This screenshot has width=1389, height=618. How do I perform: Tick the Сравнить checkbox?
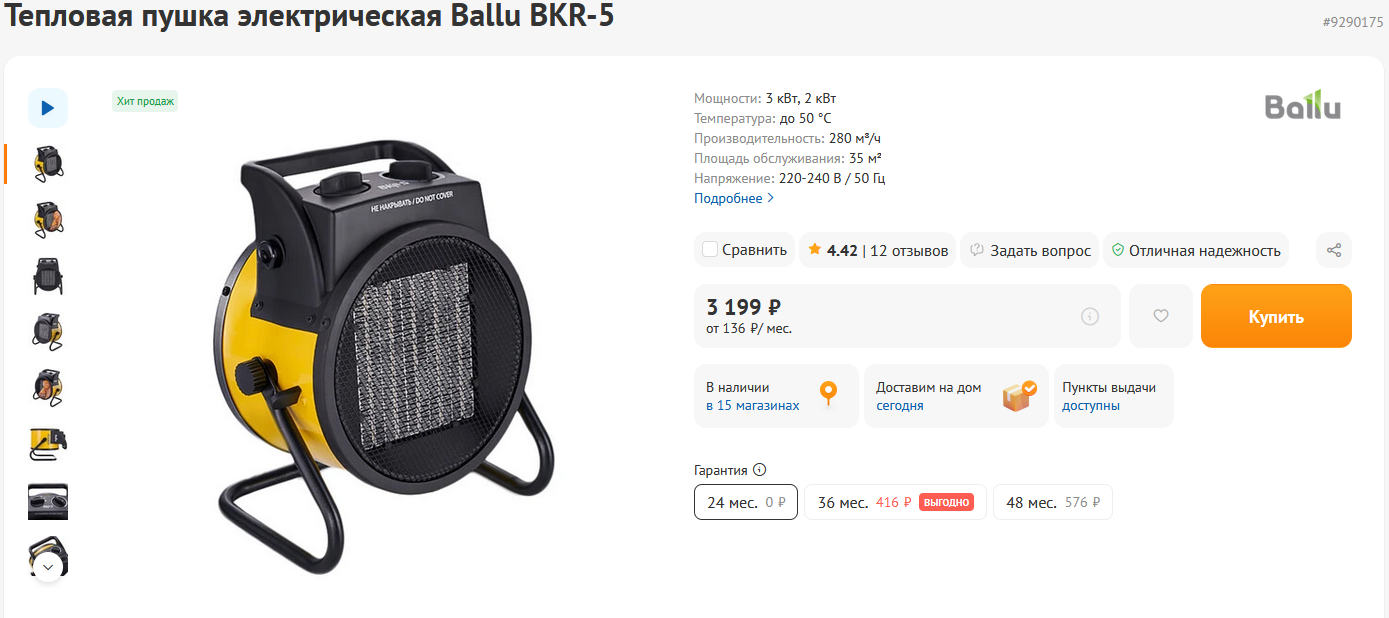point(710,250)
